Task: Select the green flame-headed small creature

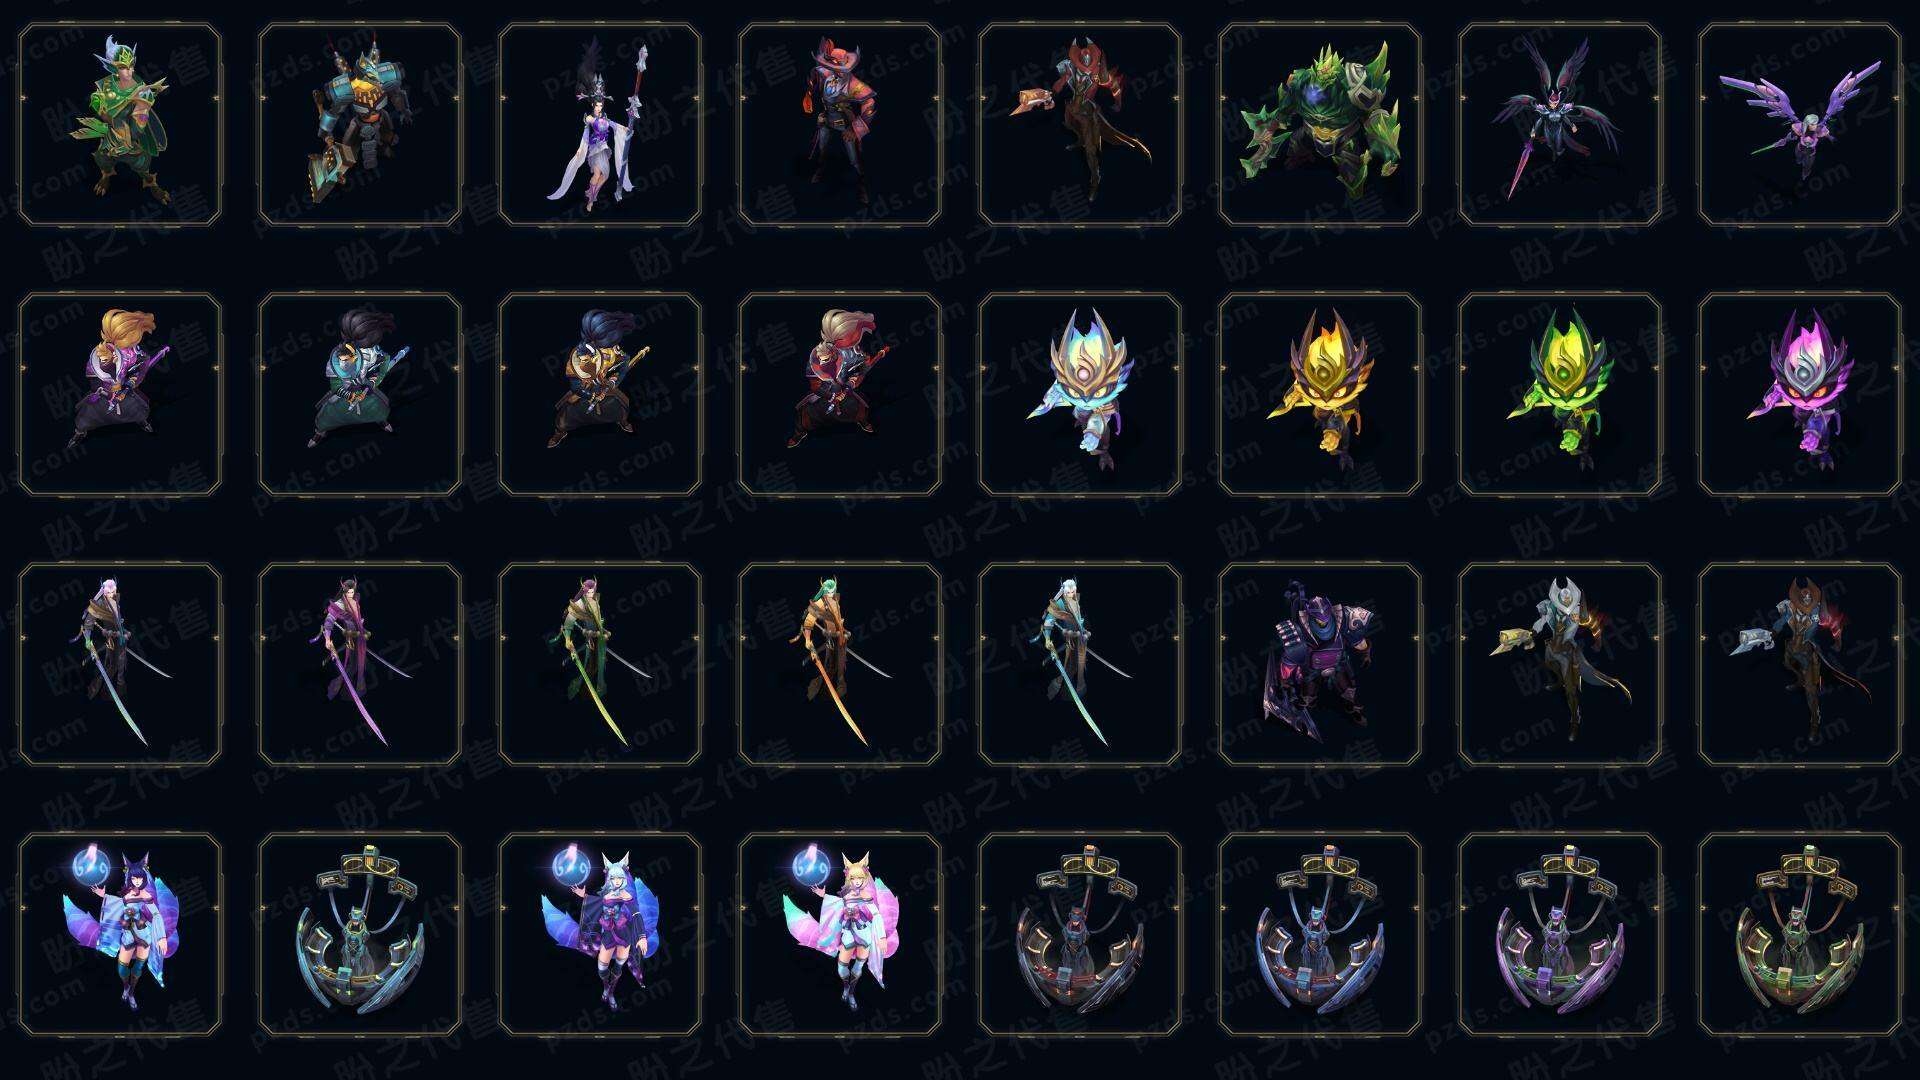Action: tap(1560, 394)
